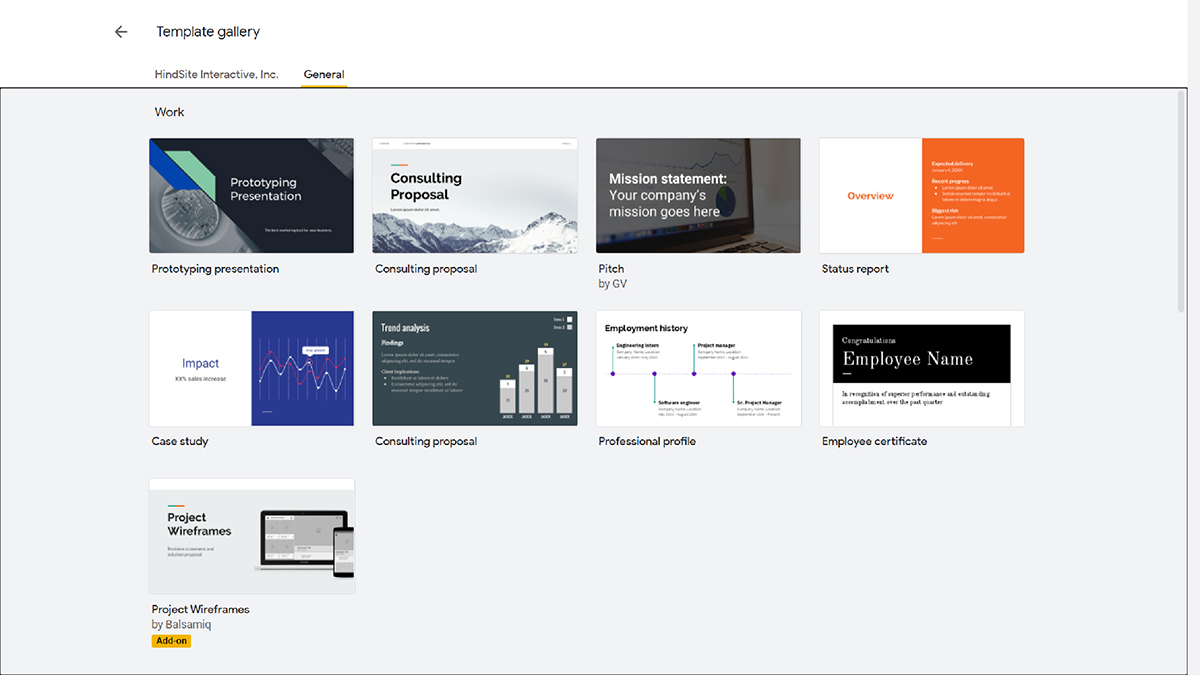Image resolution: width=1200 pixels, height=675 pixels.
Task: Open the Project Wireframes template
Action: (x=251, y=536)
